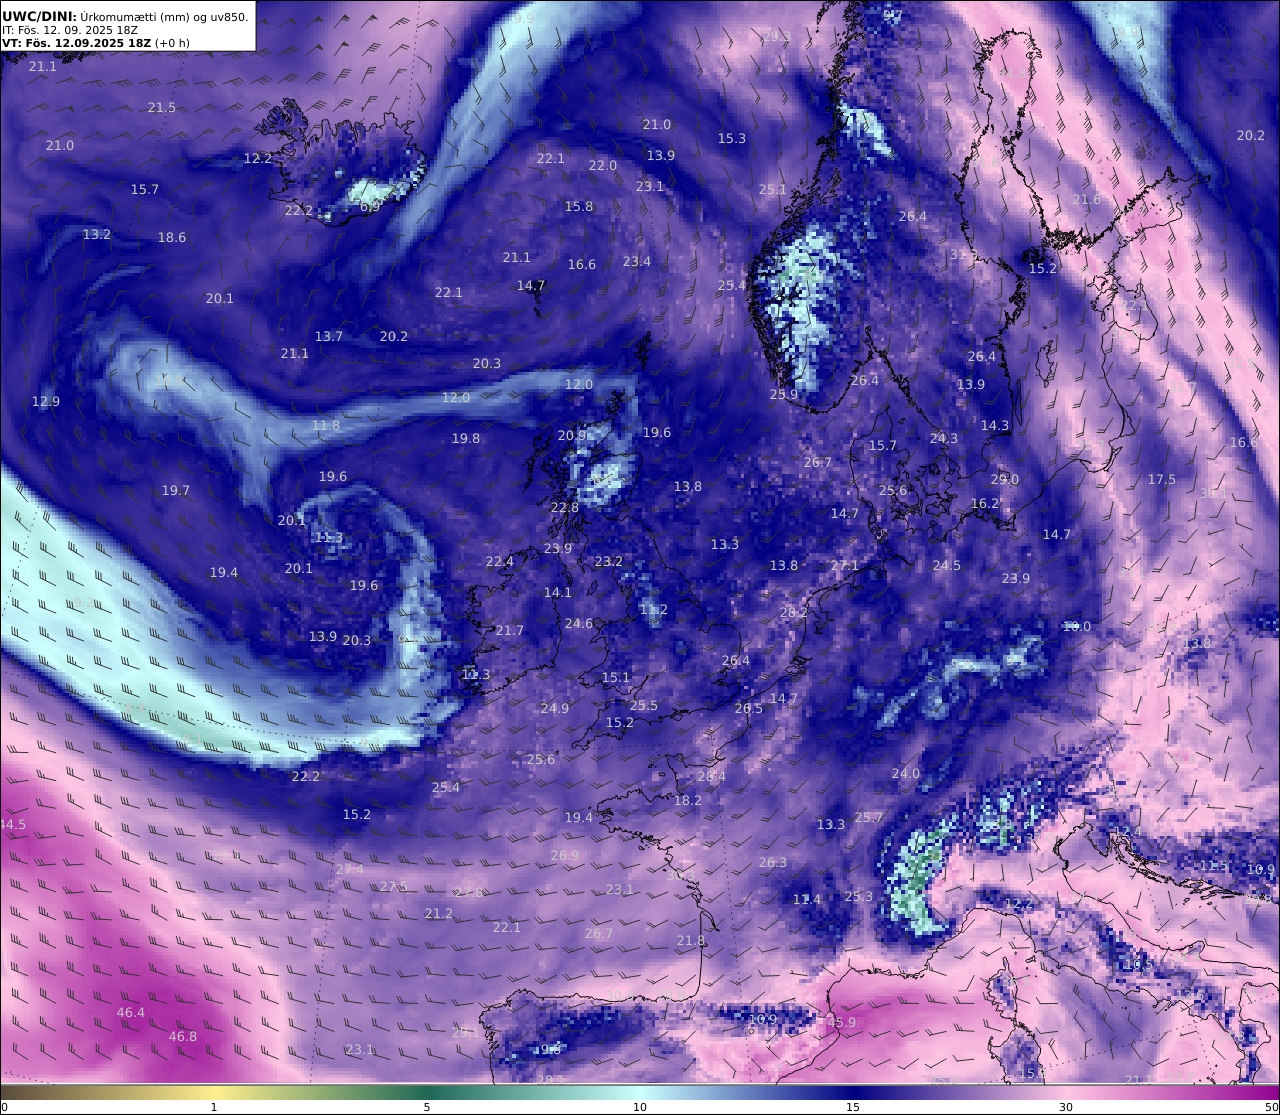Viewport: 1280px width, 1115px height.
Task: Click the 'IT: Fös. 12. 09. 2025 18Z' line
Action: tap(70, 30)
